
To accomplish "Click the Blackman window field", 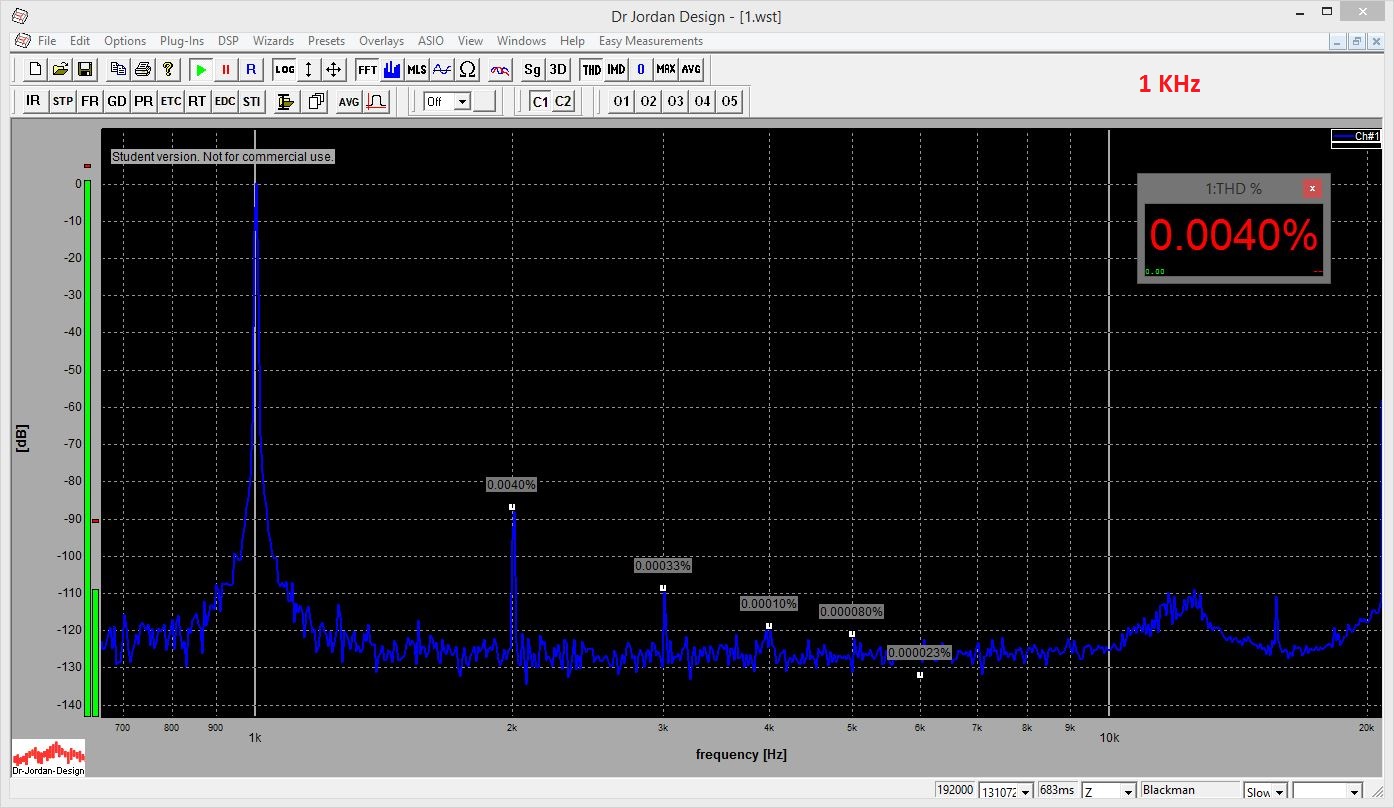I will (x=1190, y=790).
